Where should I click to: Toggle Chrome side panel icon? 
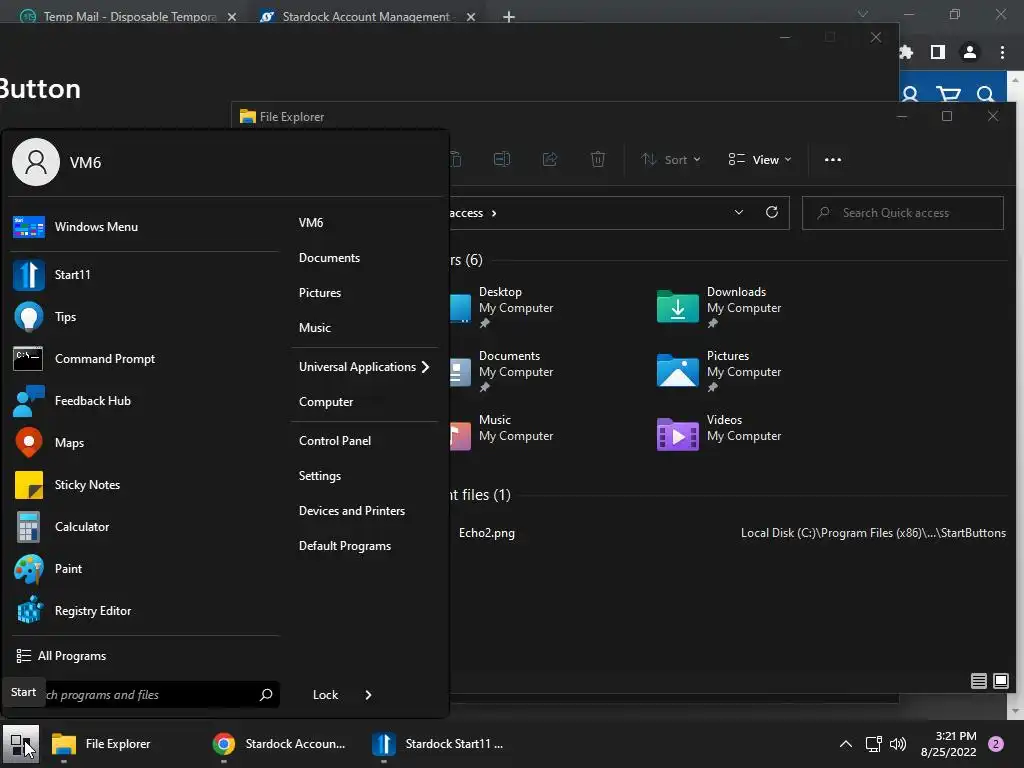pos(938,52)
